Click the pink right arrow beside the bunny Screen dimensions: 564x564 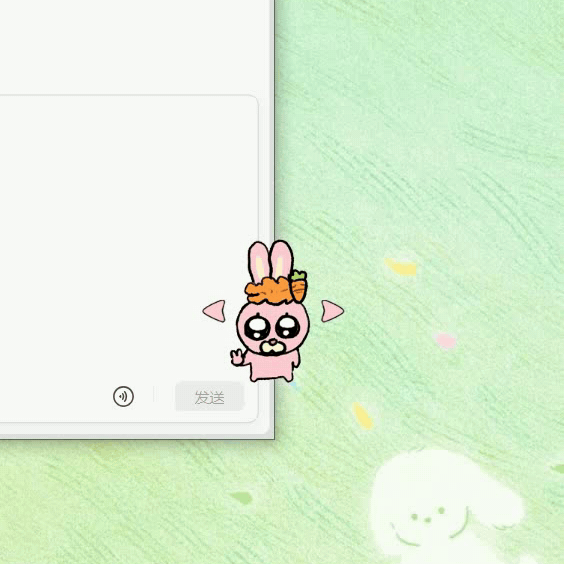point(332,311)
